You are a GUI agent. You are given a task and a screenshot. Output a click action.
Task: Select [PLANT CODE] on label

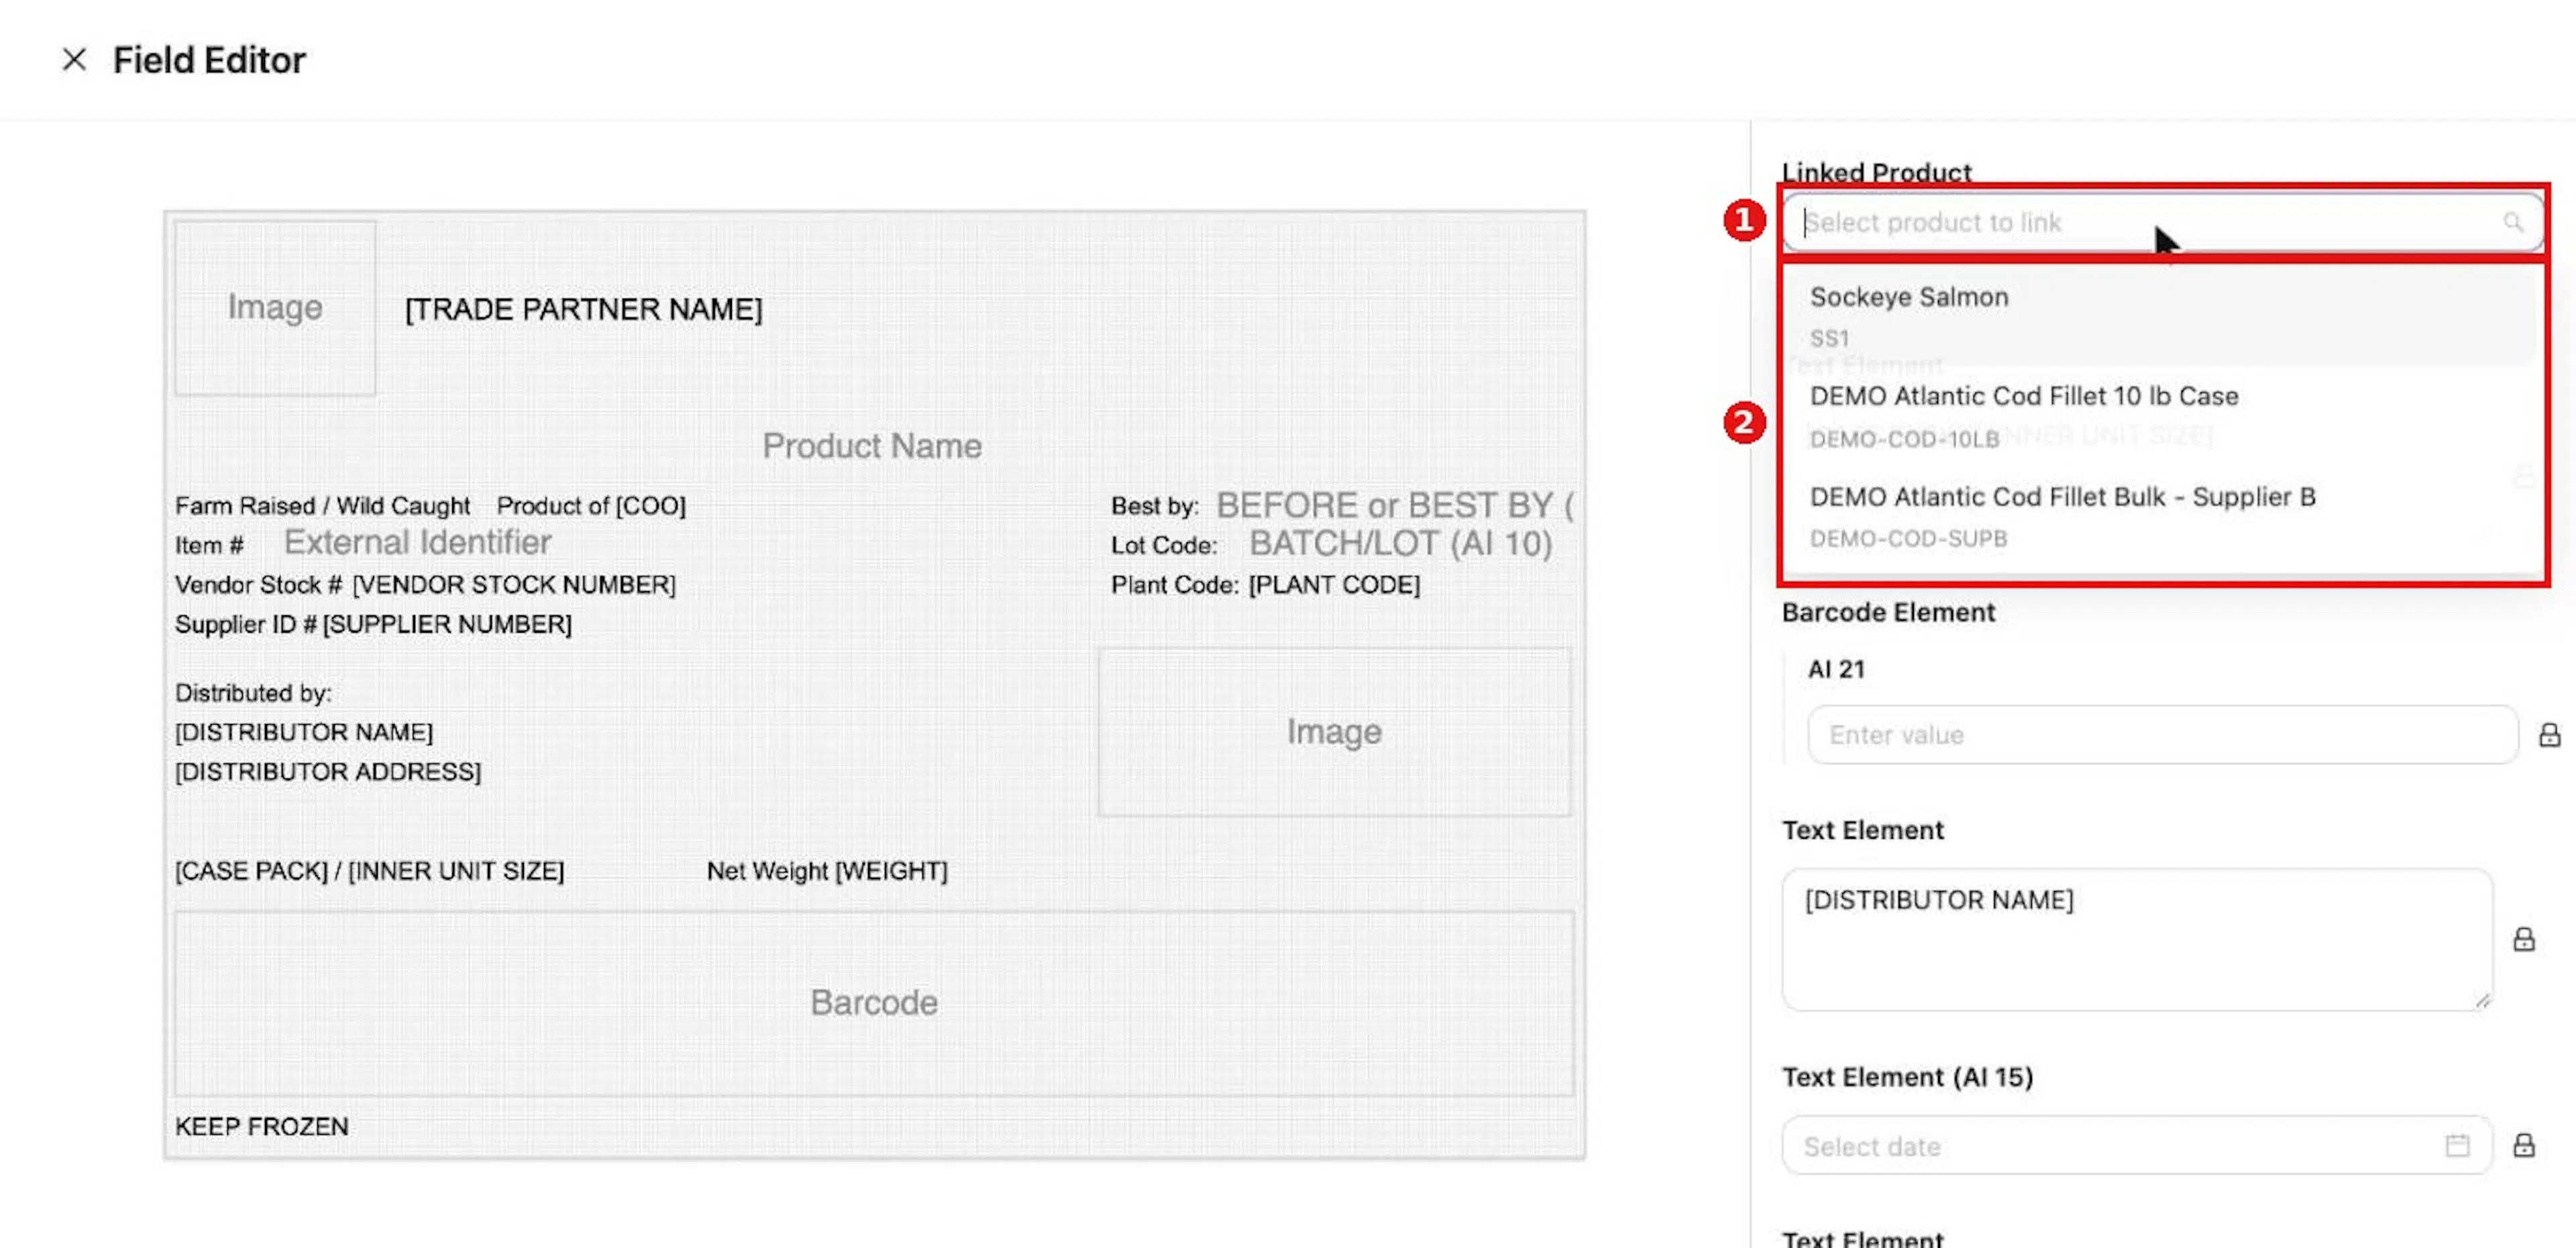pos(1334,585)
